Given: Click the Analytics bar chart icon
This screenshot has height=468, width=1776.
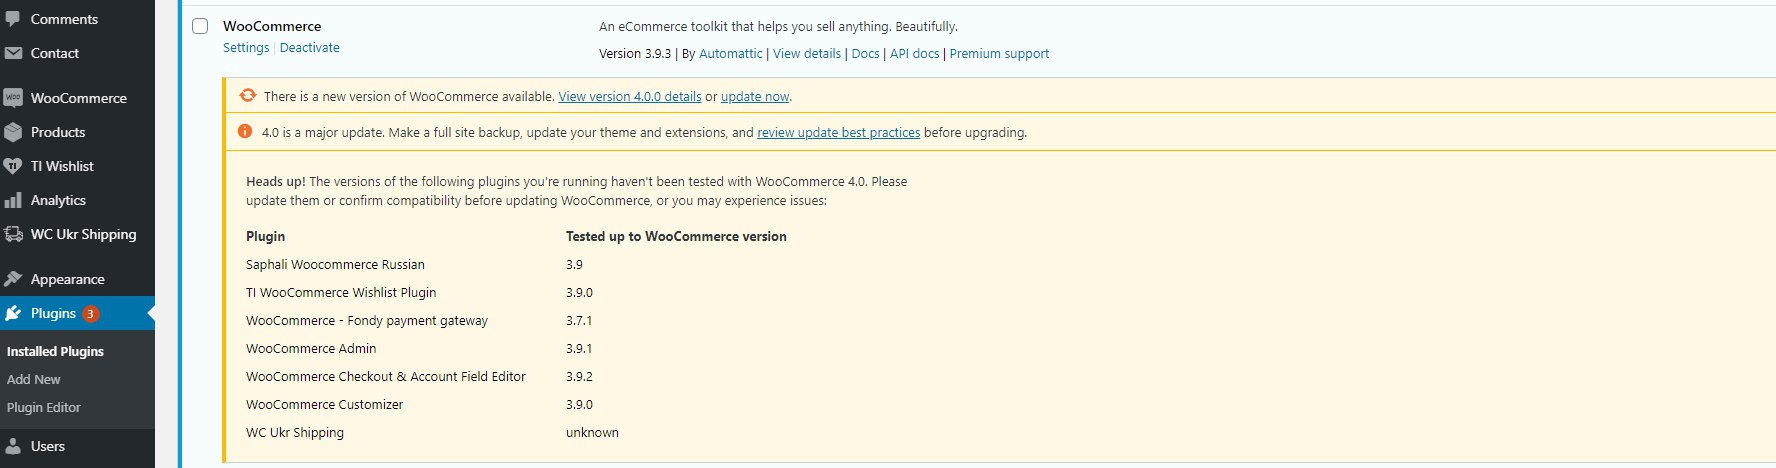Looking at the screenshot, I should (13, 200).
